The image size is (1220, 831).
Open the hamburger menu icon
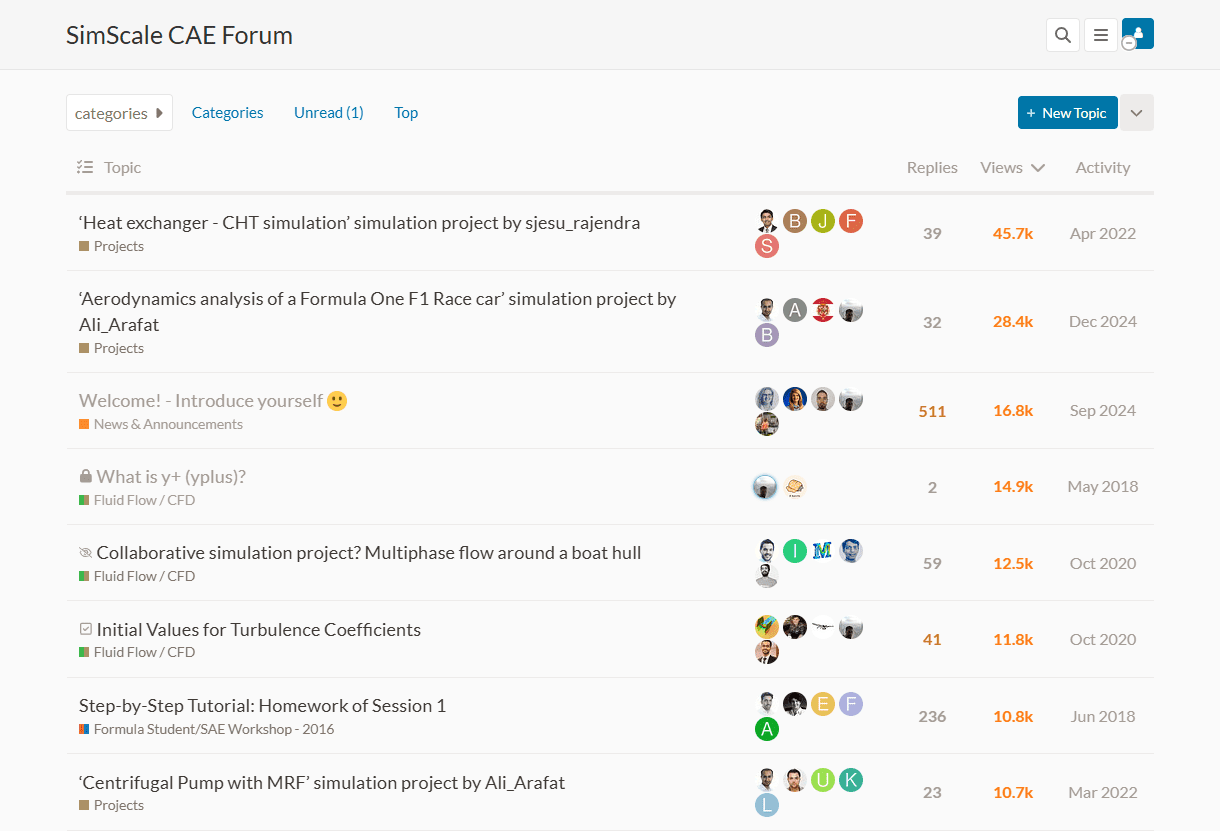pos(1101,35)
